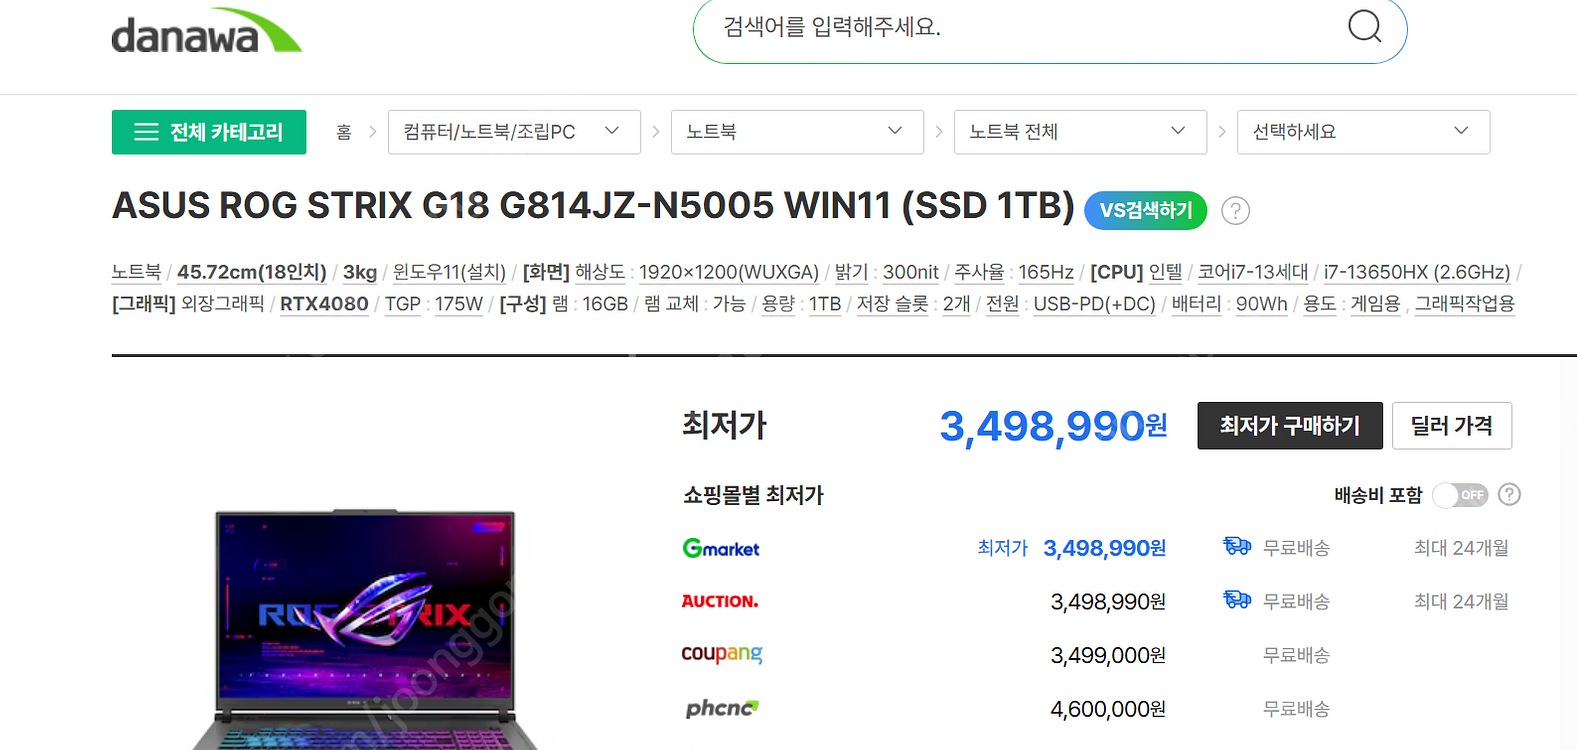Image resolution: width=1577 pixels, height=750 pixels.
Task: Go to 홈 in breadcrumb
Action: coord(344,132)
